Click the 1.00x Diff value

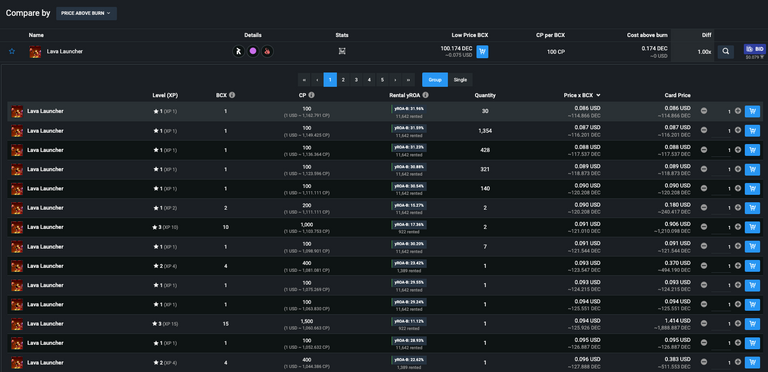[x=704, y=51]
